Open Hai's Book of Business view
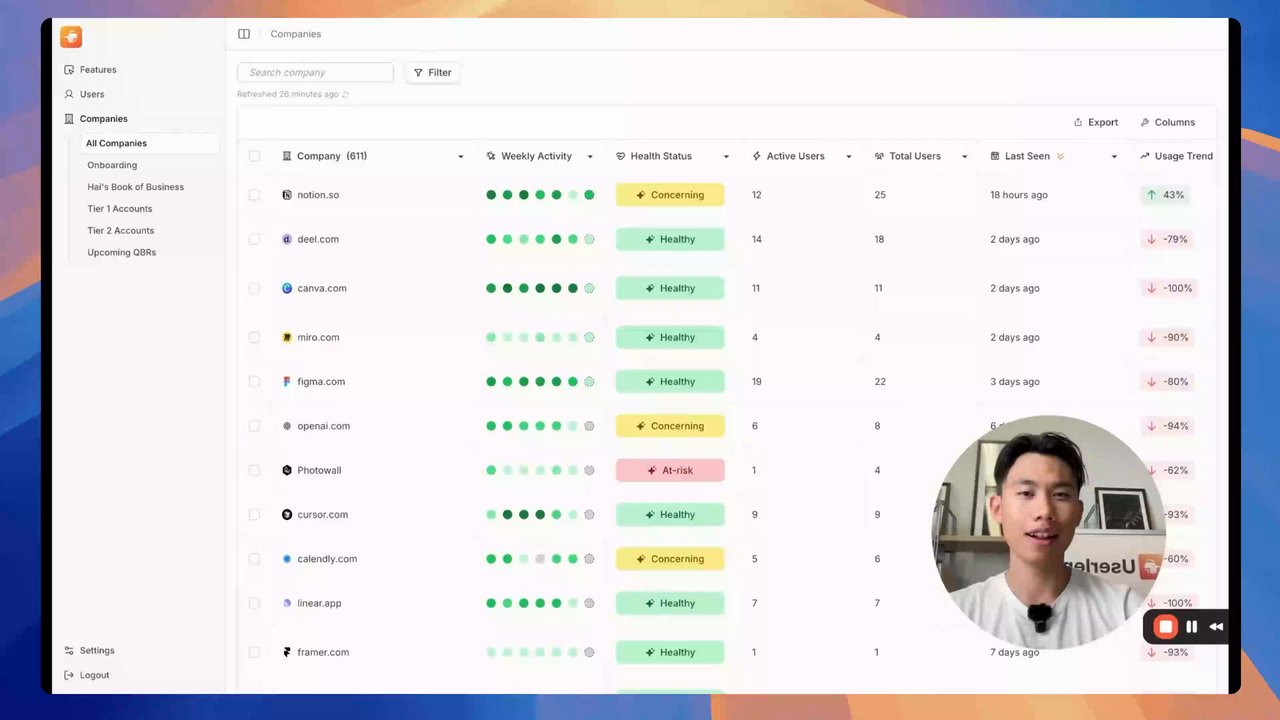The height and width of the screenshot is (720, 1280). (x=135, y=187)
